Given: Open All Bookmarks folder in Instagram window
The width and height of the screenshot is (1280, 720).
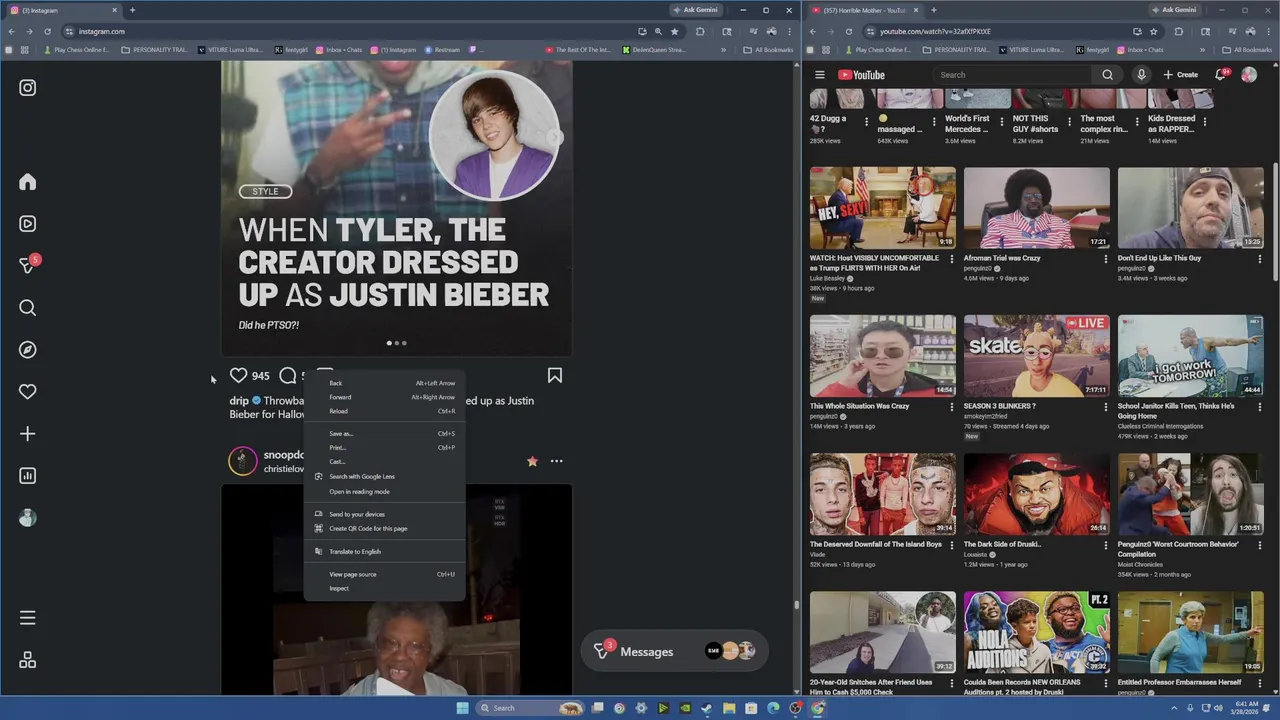Looking at the screenshot, I should click(768, 50).
